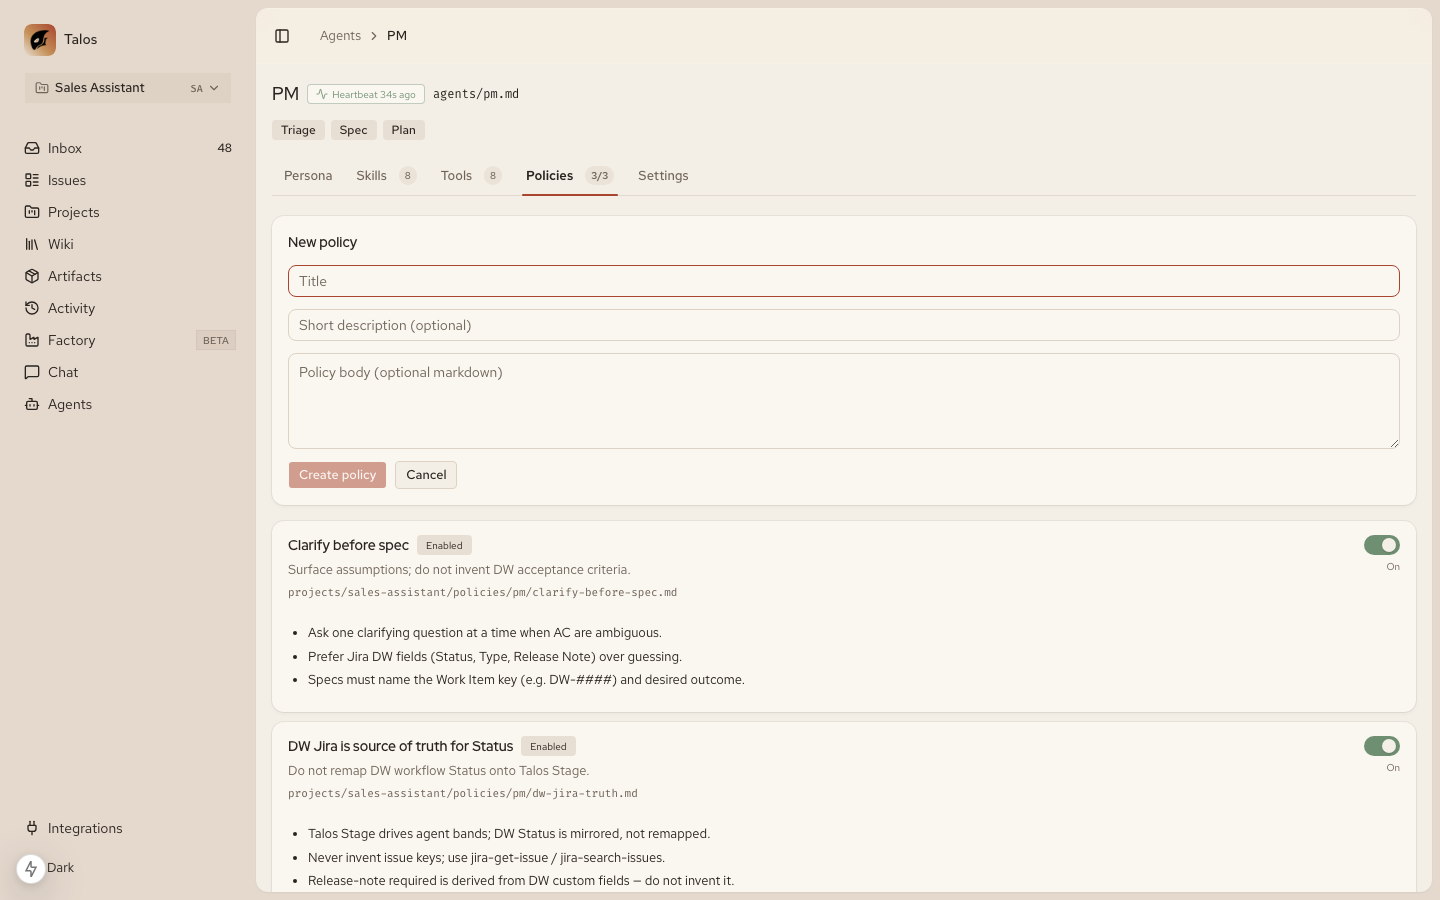This screenshot has width=1440, height=900.
Task: Click the Create policy button
Action: [x=337, y=475]
